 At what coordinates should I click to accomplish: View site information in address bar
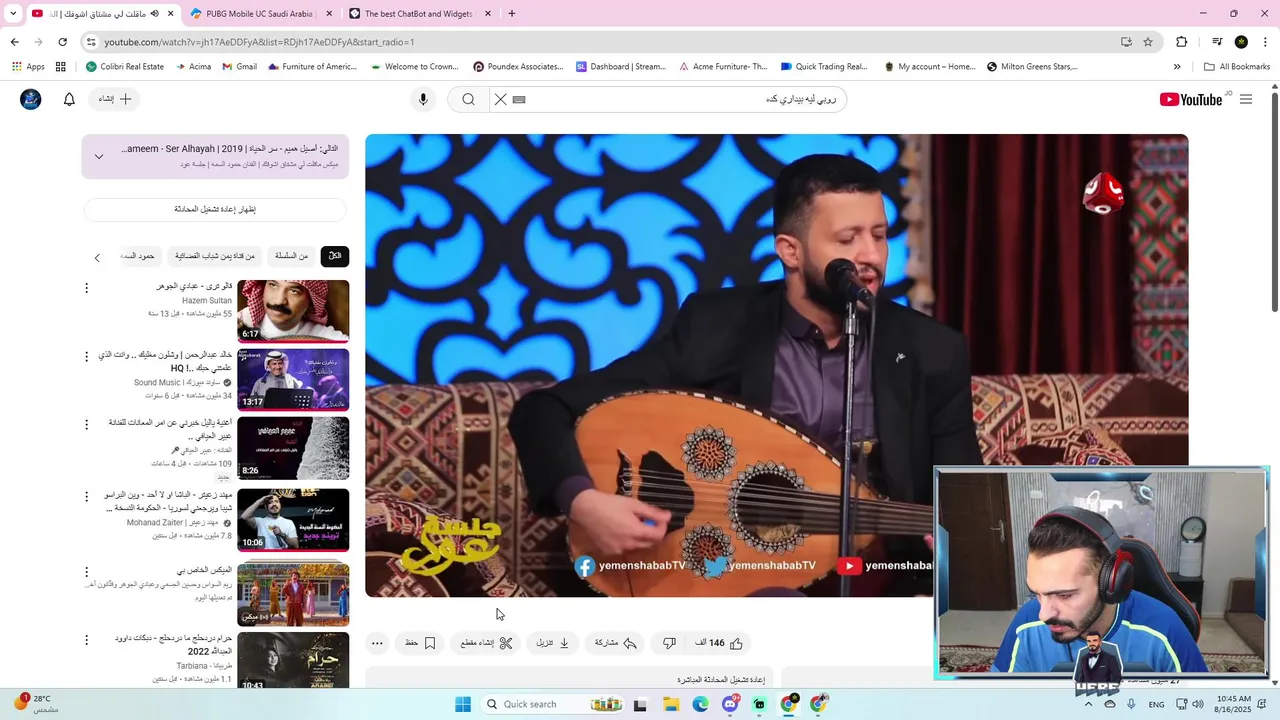click(x=91, y=42)
